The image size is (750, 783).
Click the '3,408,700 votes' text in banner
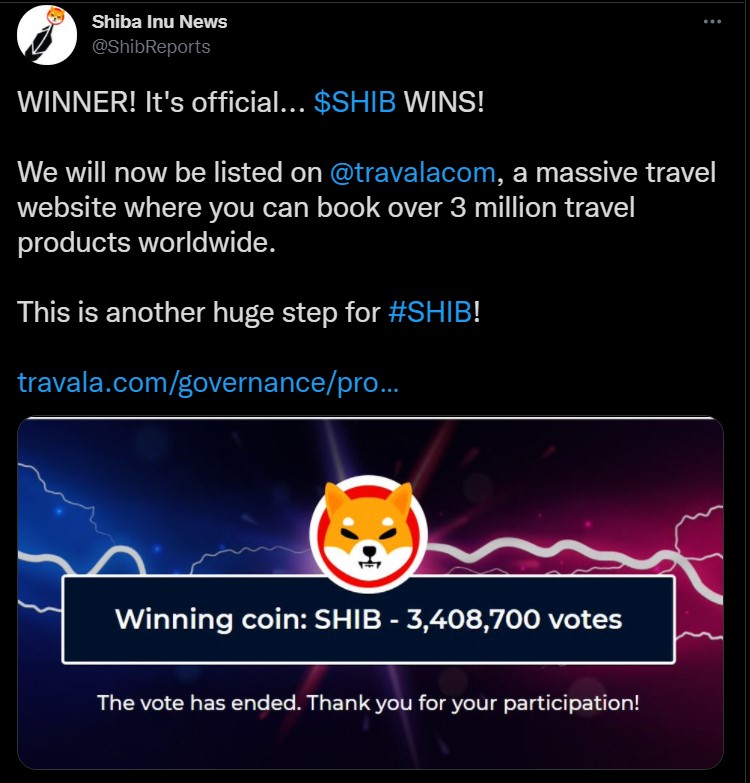click(x=514, y=619)
